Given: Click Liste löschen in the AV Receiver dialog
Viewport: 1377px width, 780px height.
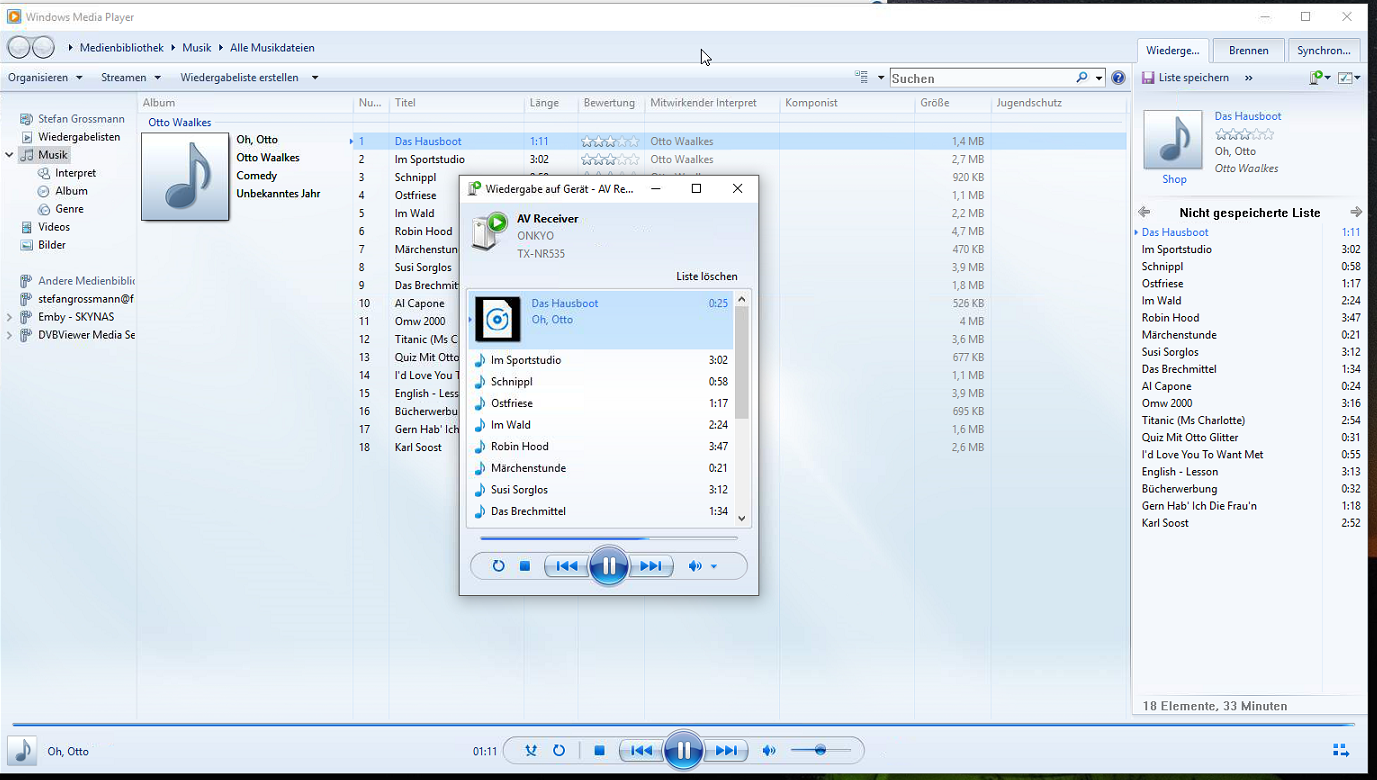Looking at the screenshot, I should pyautogui.click(x=707, y=276).
